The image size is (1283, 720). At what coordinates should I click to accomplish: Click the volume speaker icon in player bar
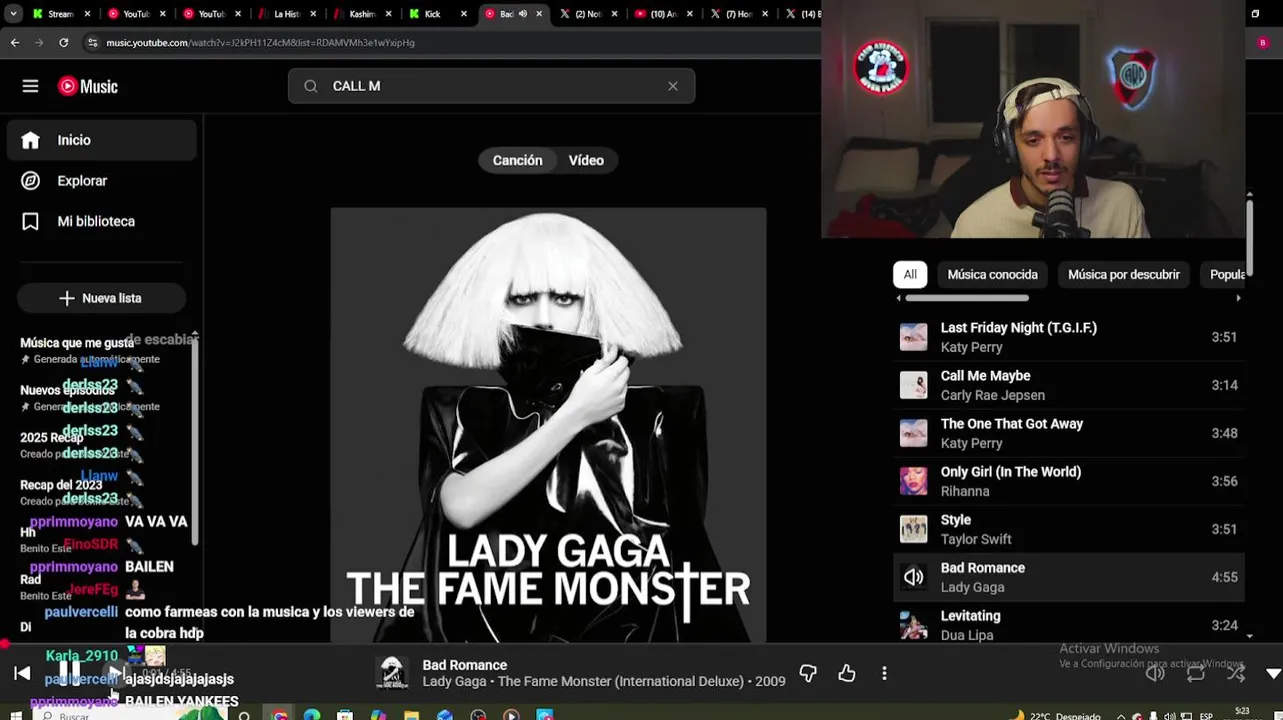pyautogui.click(x=1155, y=673)
